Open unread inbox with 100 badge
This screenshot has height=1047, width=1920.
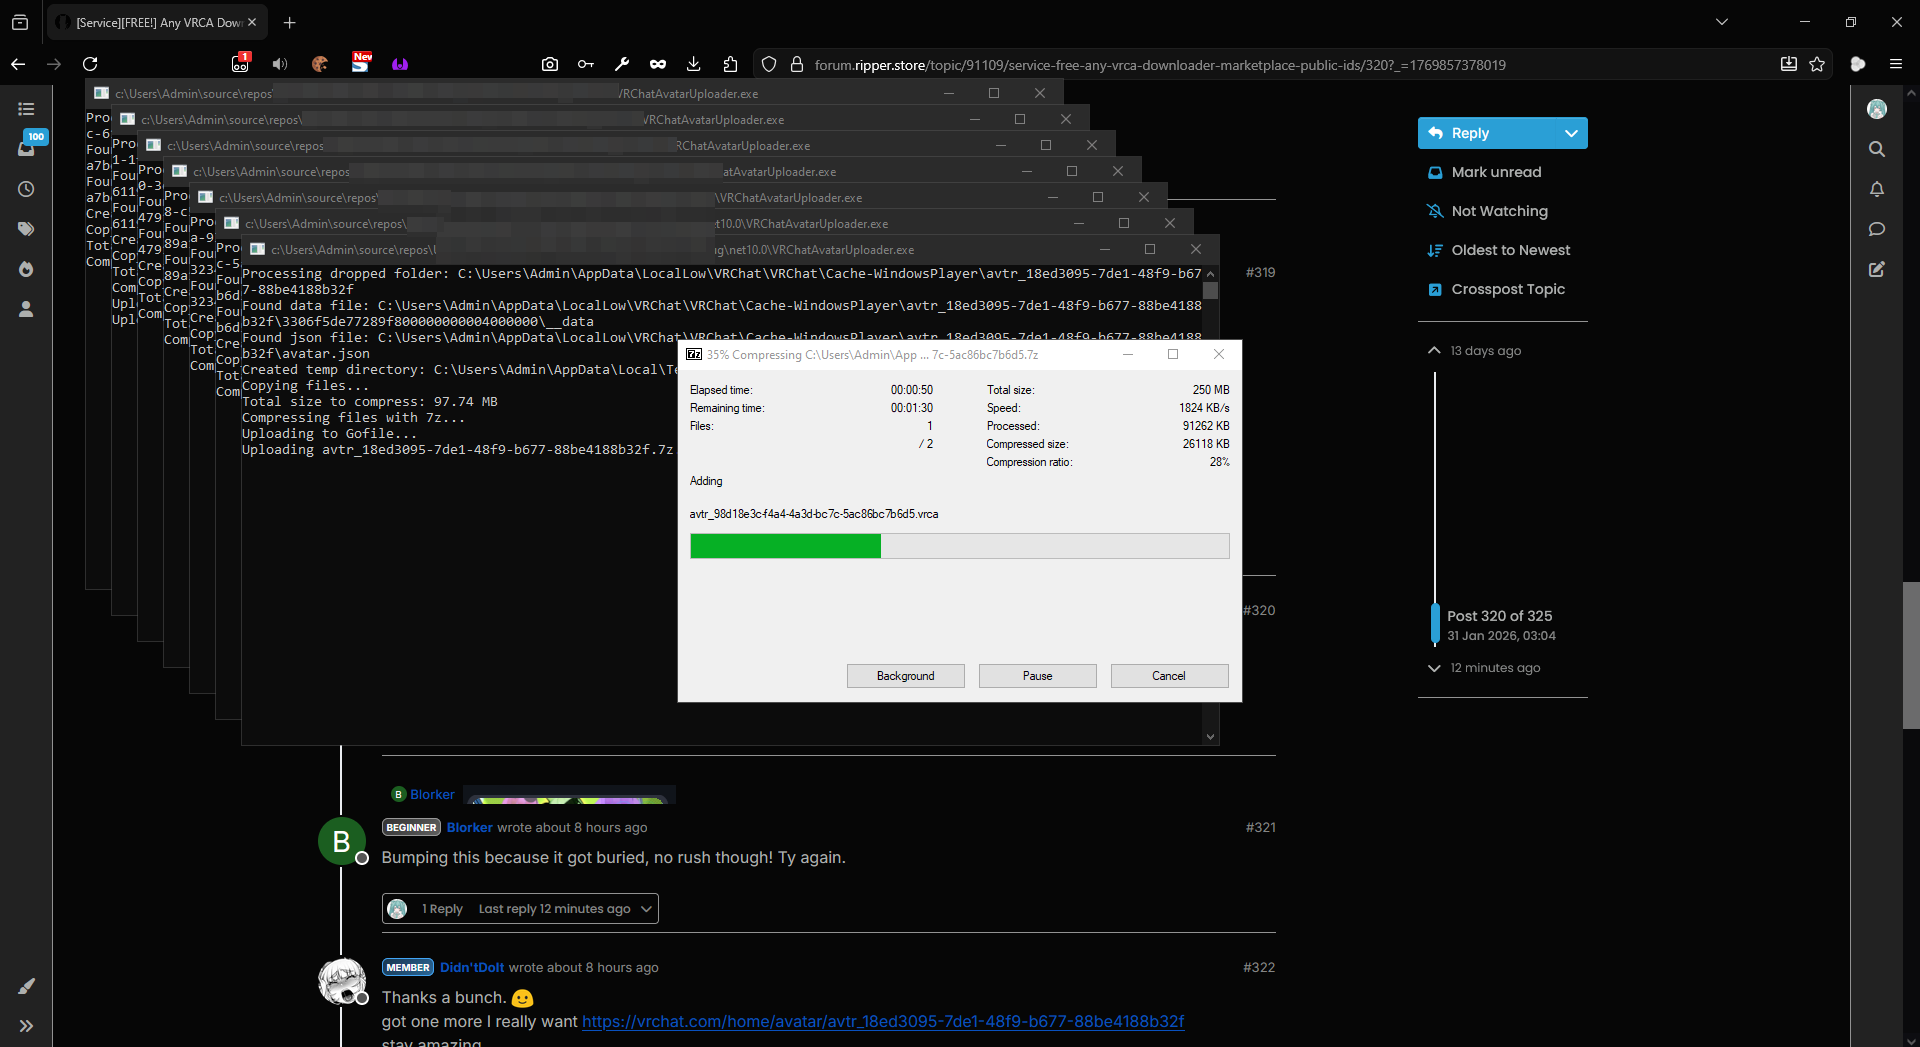[28, 146]
